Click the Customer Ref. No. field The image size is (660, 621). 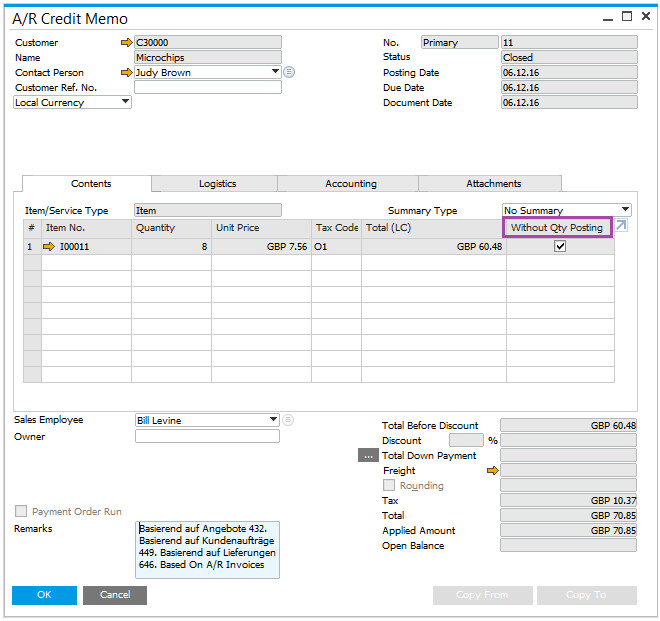(208, 87)
